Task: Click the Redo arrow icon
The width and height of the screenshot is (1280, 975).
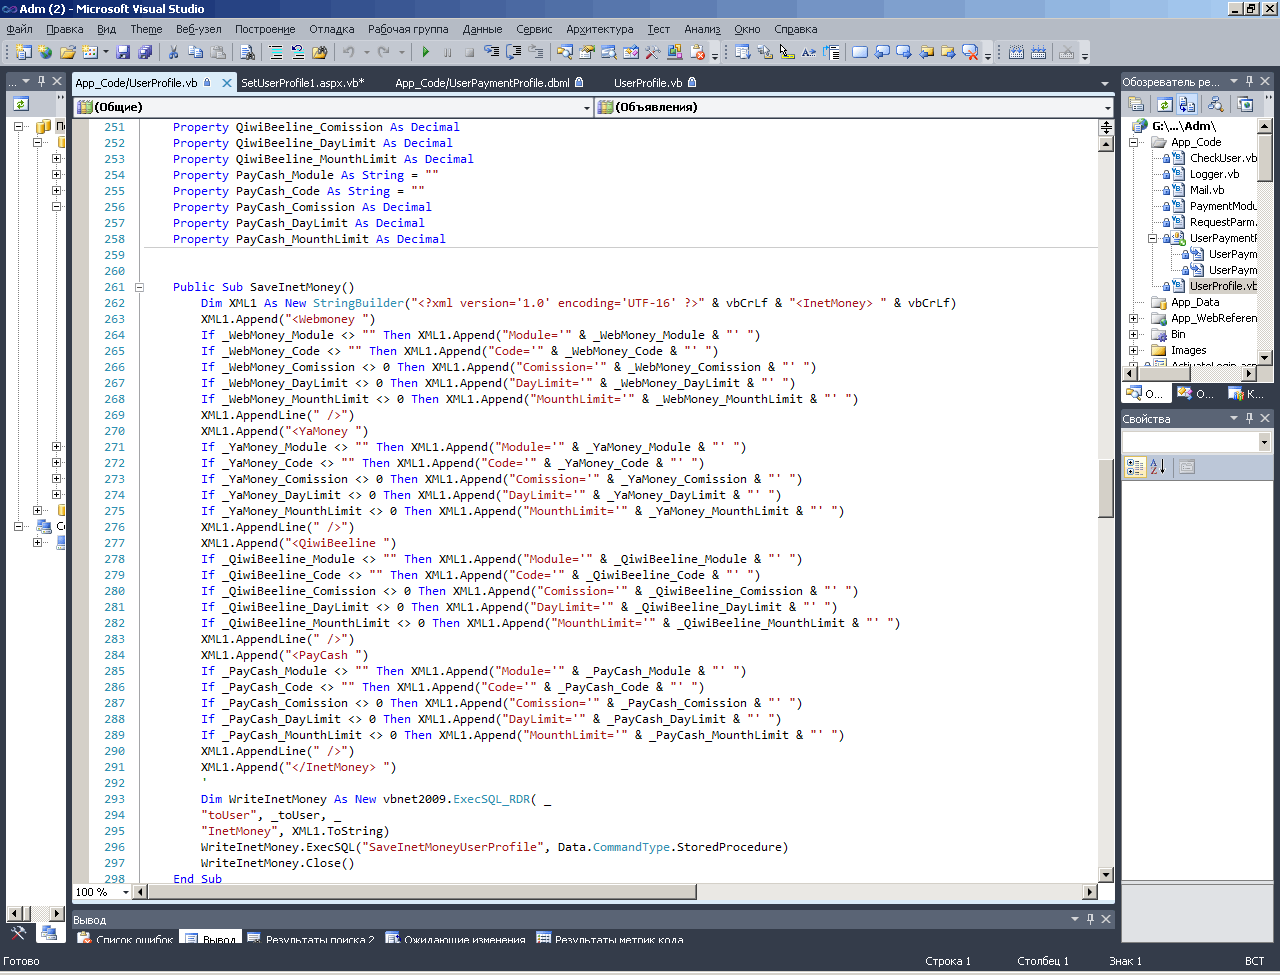Action: pyautogui.click(x=383, y=52)
